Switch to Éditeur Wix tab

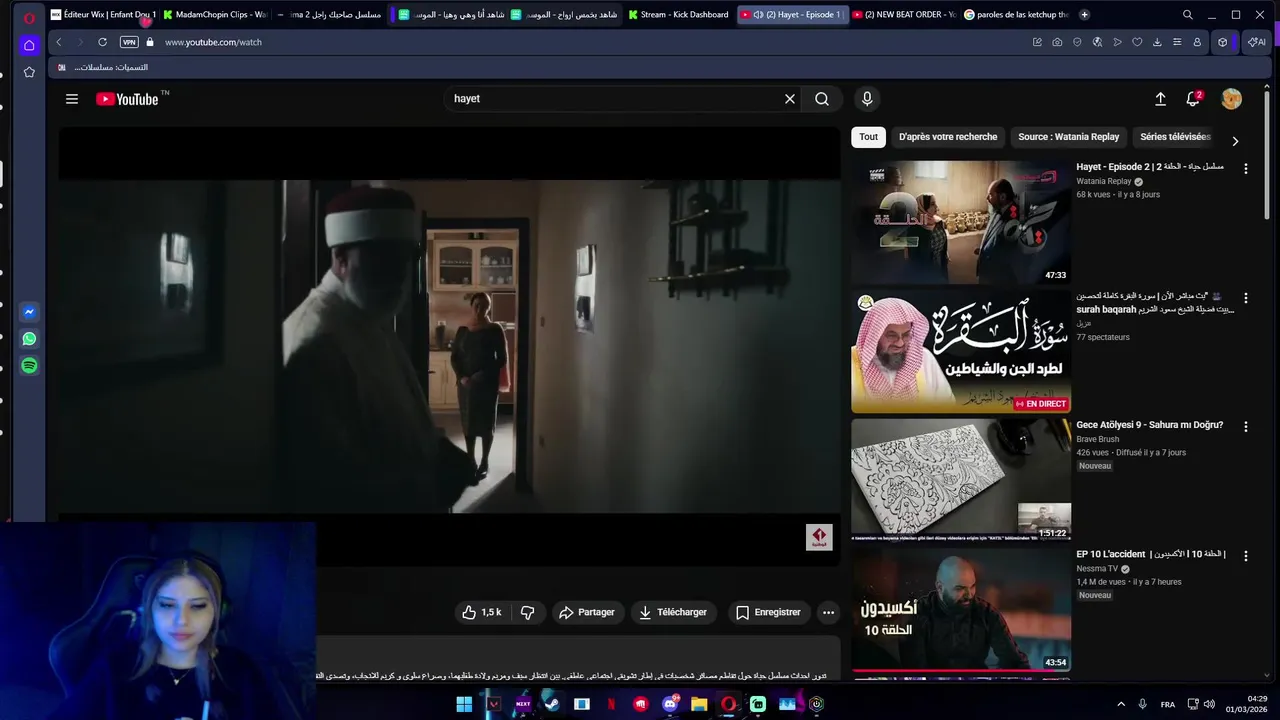[x=103, y=15]
